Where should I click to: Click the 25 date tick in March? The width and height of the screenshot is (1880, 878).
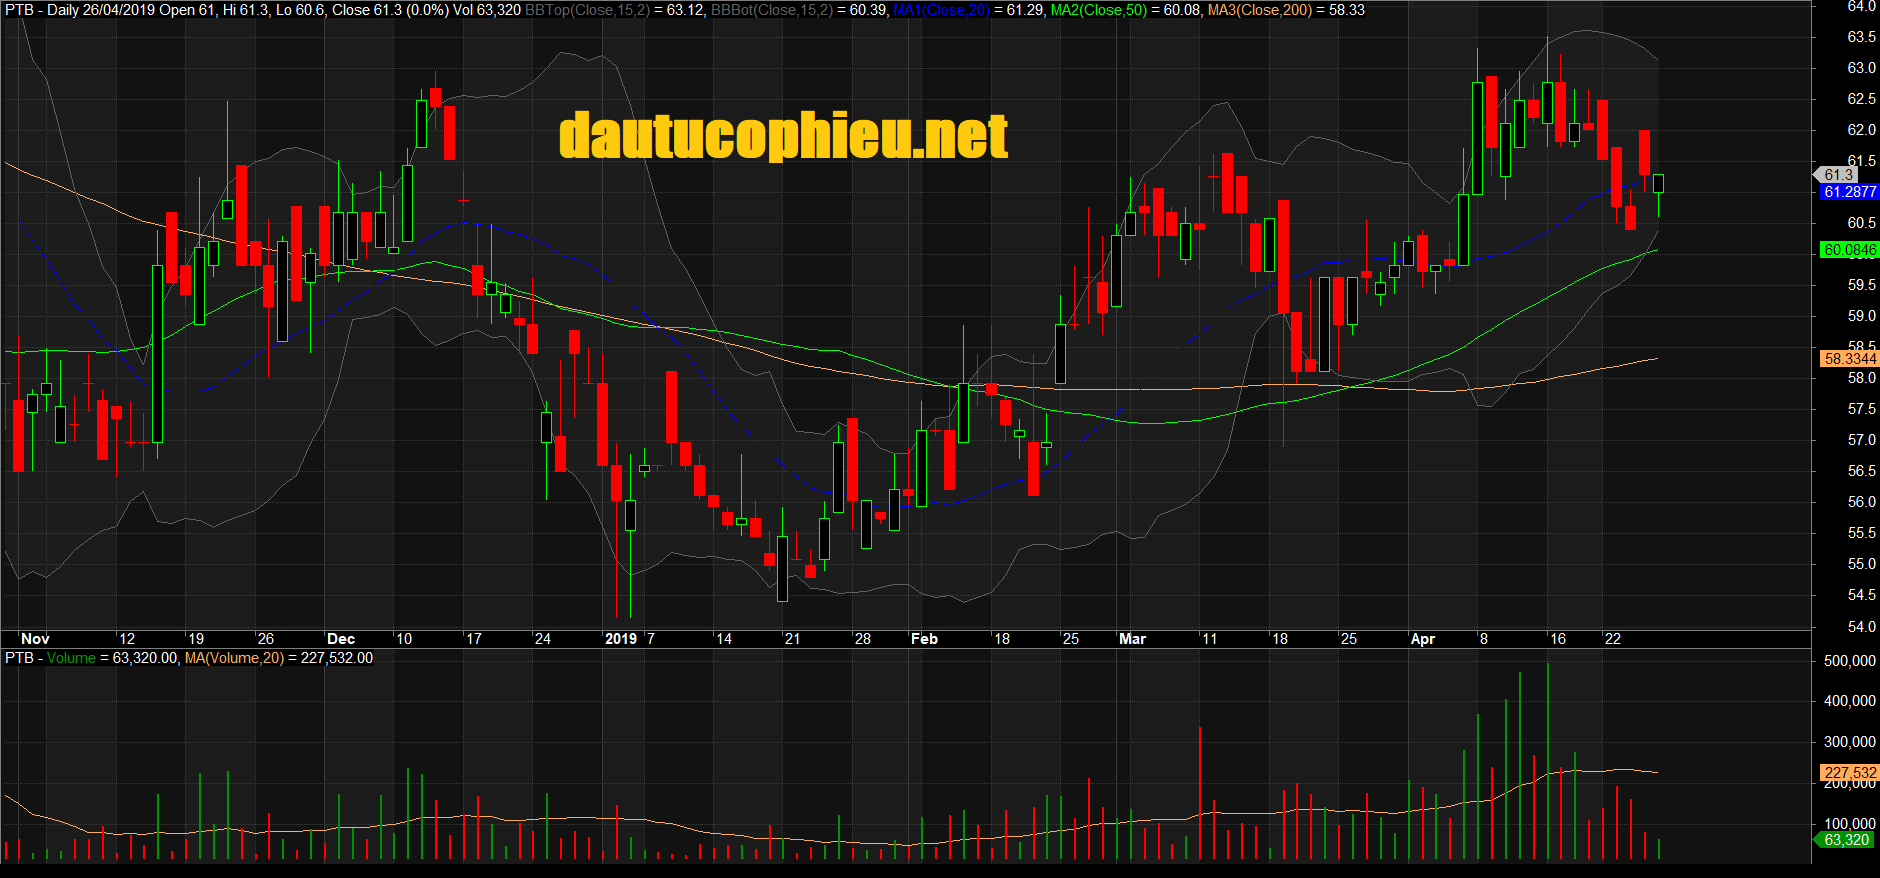pyautogui.click(x=1348, y=639)
